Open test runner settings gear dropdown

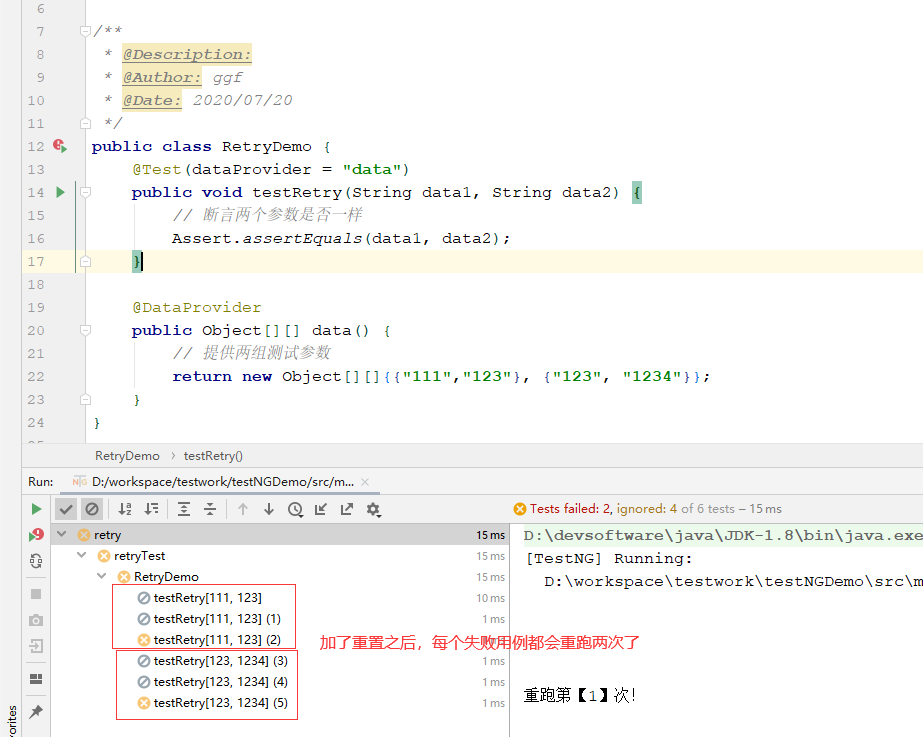click(x=374, y=509)
